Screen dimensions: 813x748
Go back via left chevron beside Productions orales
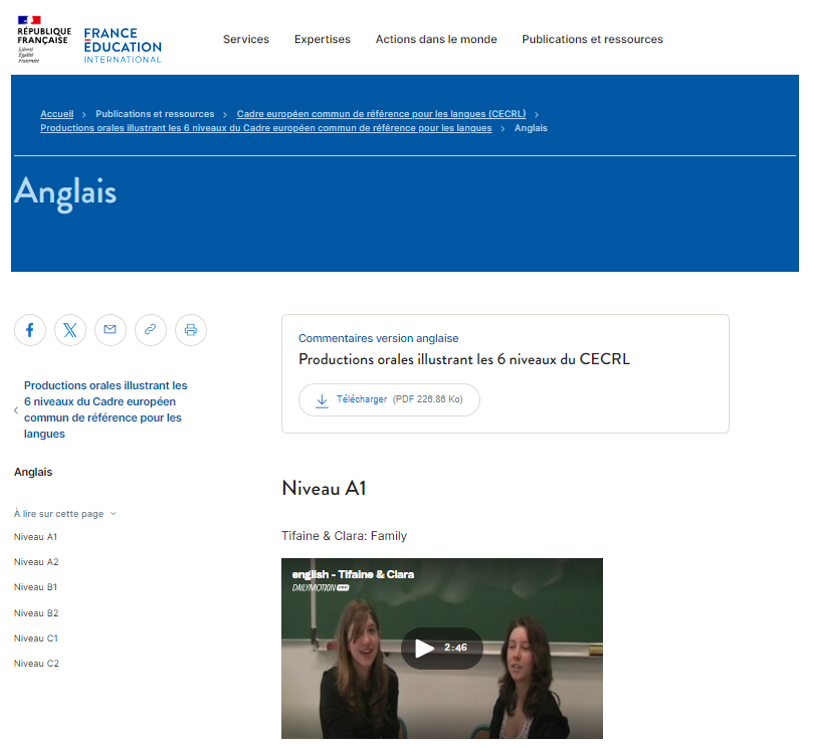(16, 410)
